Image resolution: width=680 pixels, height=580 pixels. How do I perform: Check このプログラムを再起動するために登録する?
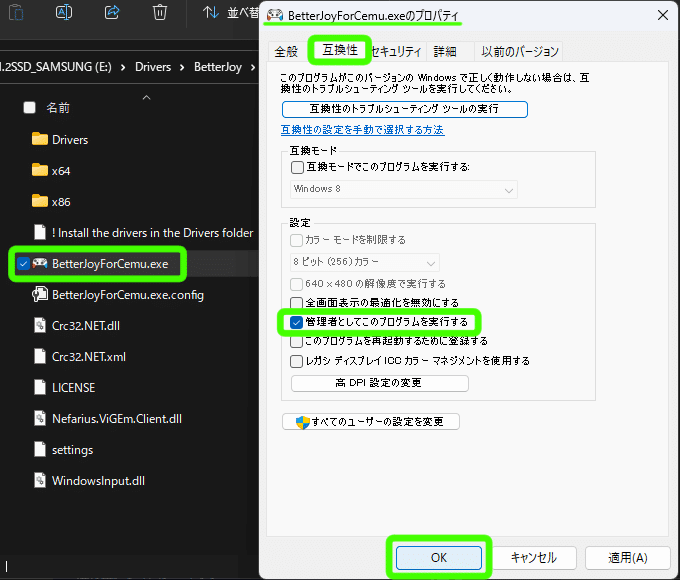coord(296,341)
